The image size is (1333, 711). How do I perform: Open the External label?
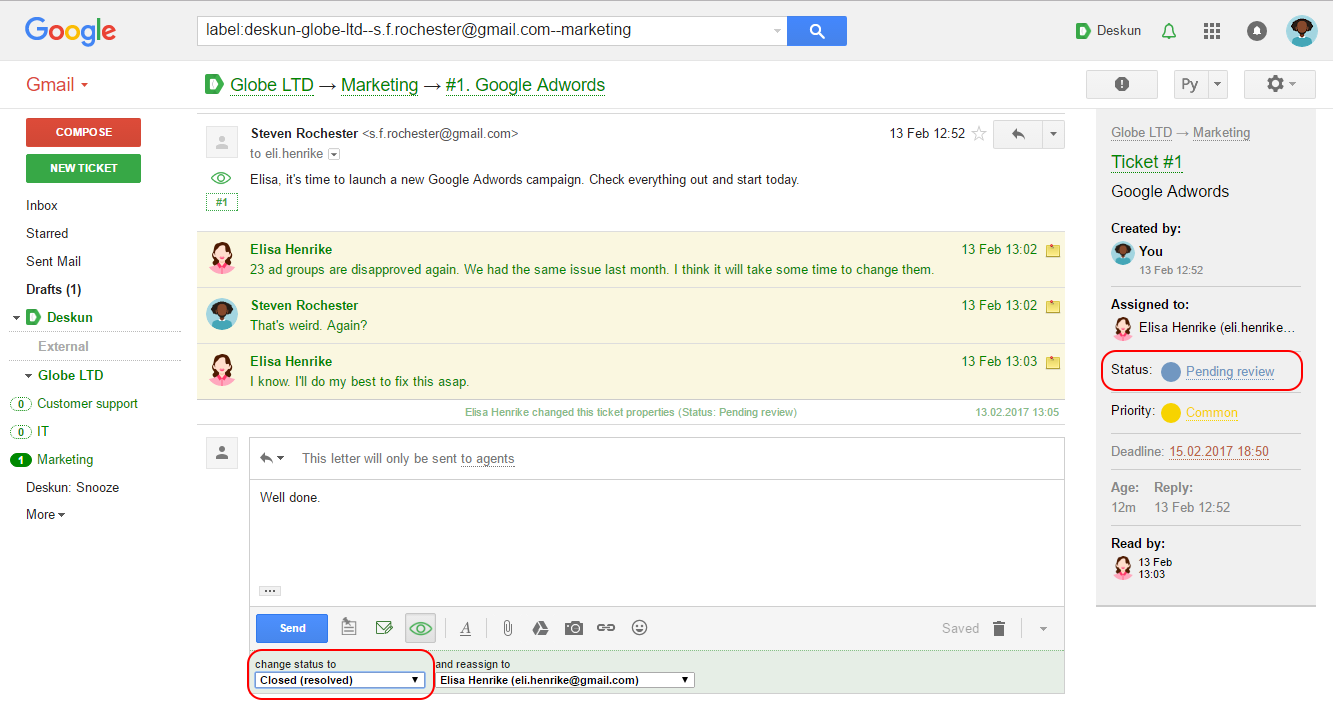click(63, 346)
